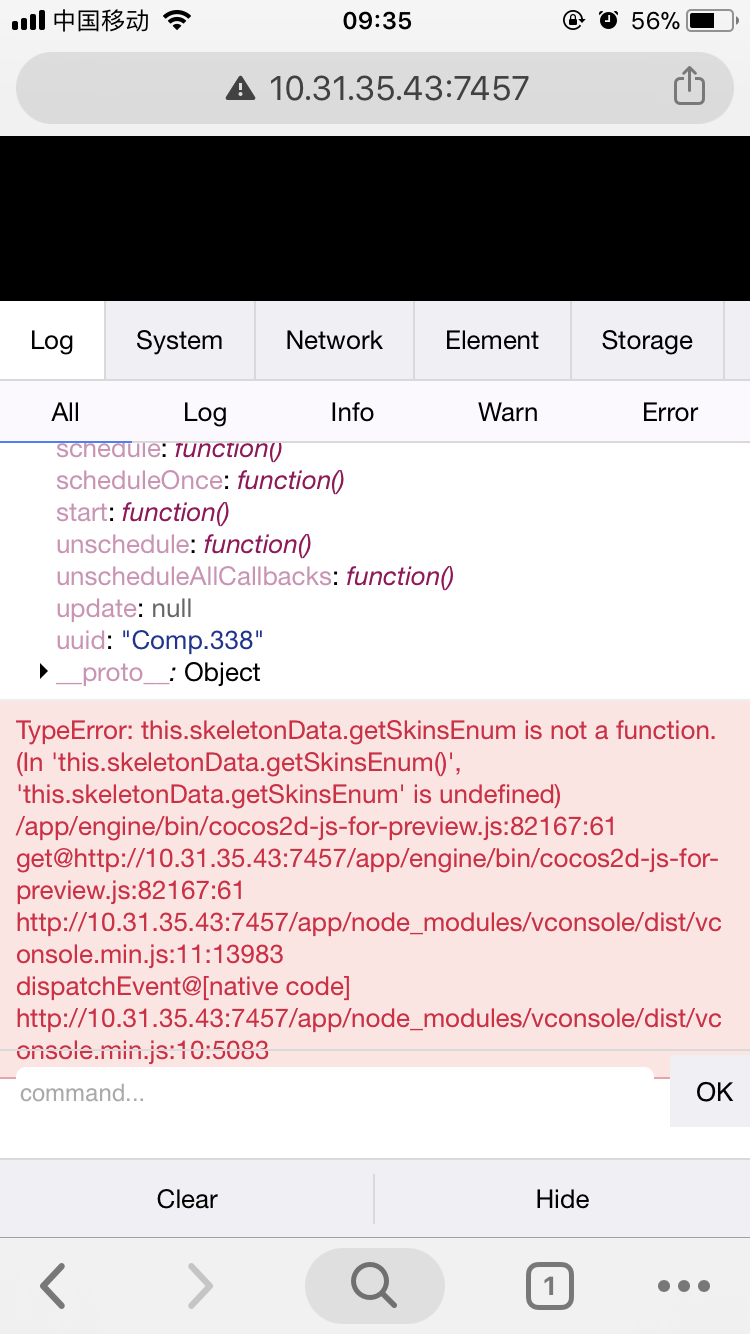Click the Clear button
Screen dimensions: 750x1334
click(x=187, y=1199)
